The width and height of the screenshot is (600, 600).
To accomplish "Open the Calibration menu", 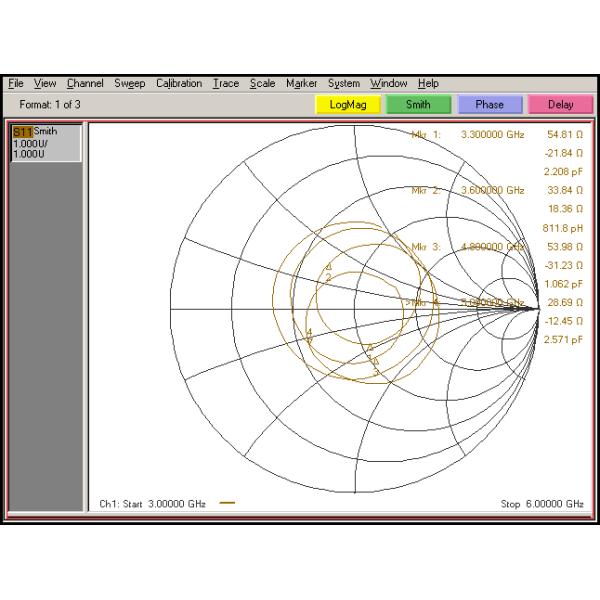I will coord(179,84).
